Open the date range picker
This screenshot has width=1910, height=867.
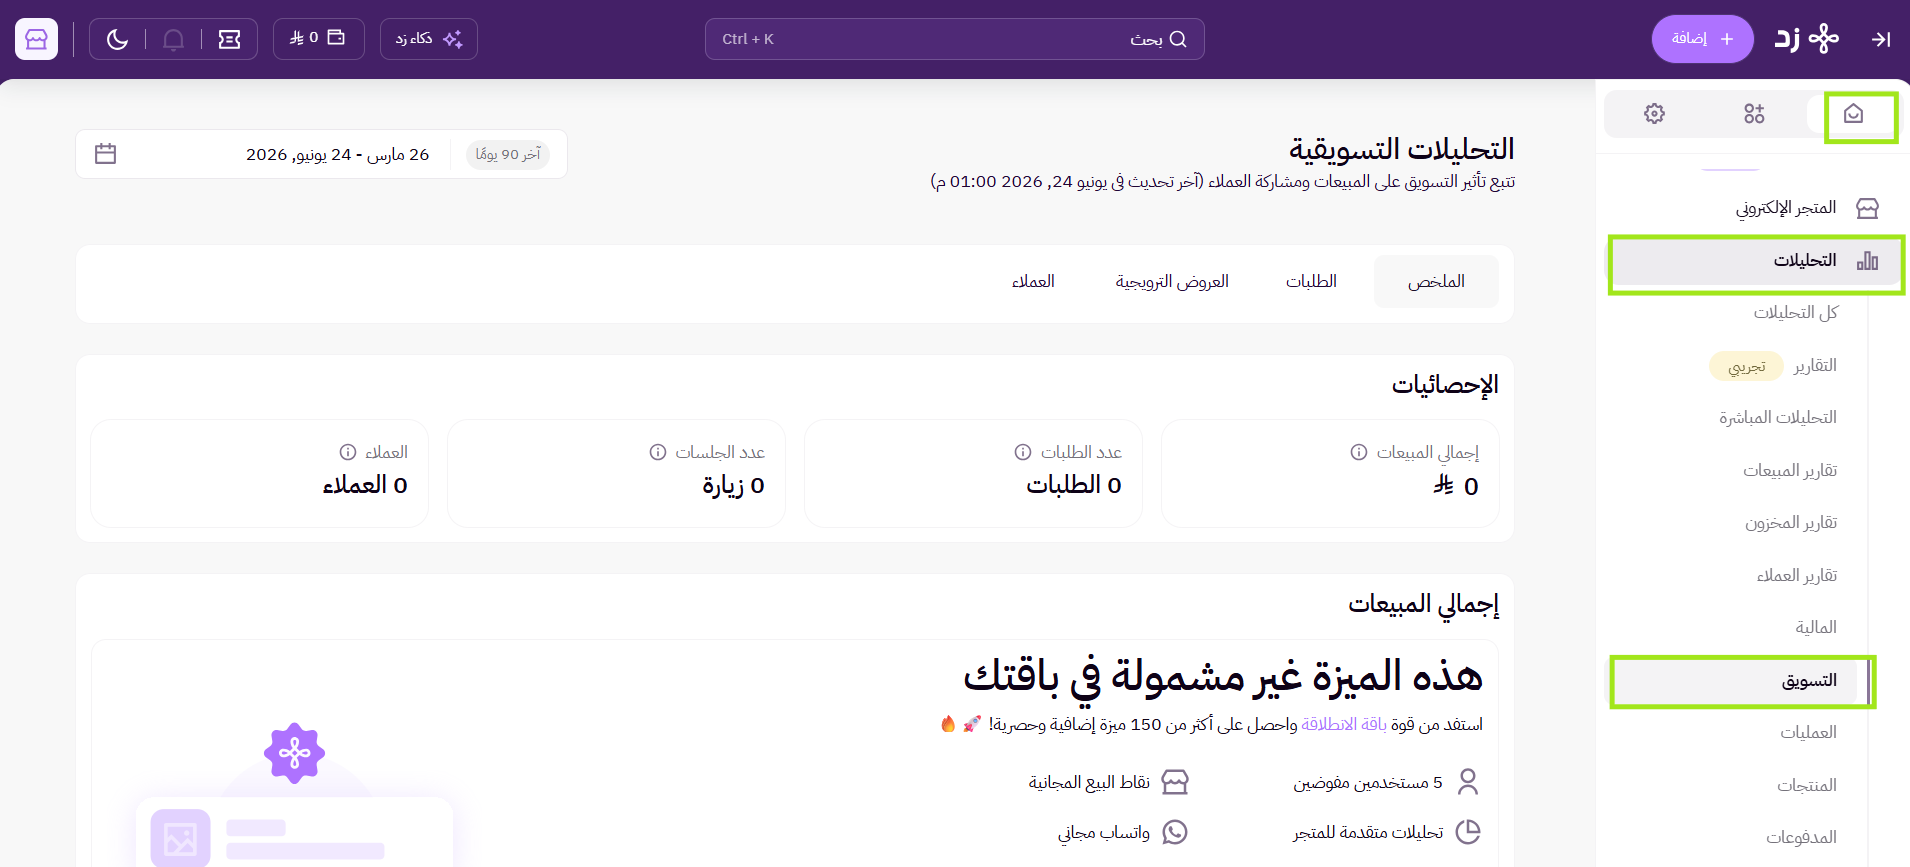point(321,154)
